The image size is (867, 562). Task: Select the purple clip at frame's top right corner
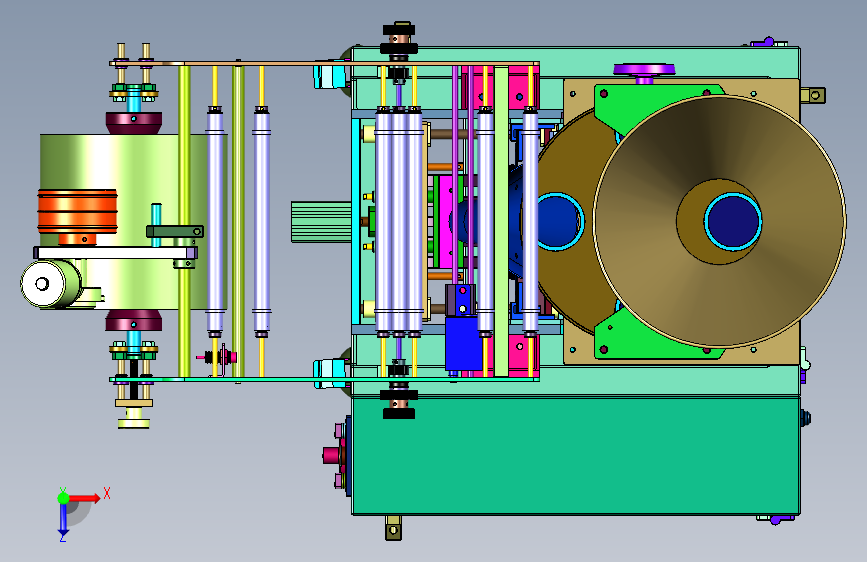(769, 42)
